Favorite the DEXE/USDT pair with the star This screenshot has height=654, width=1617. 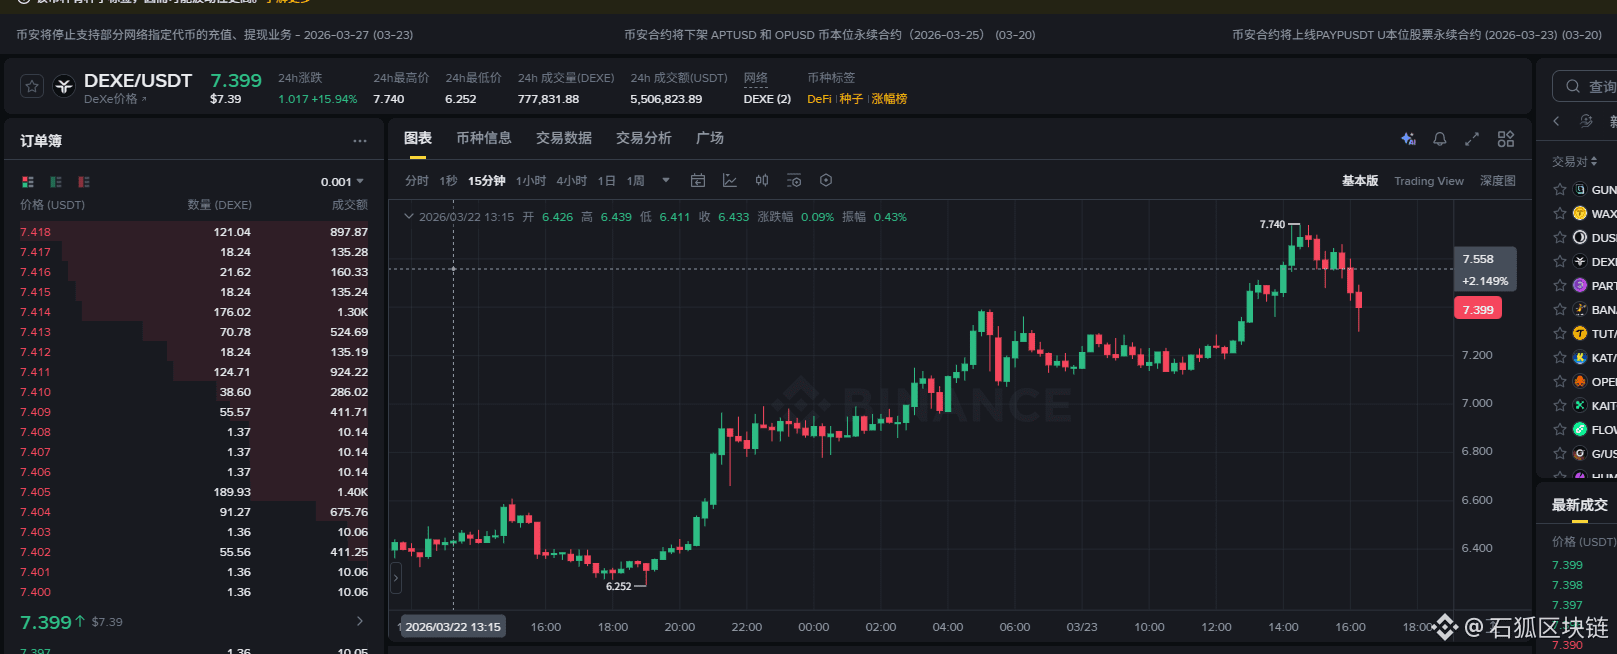32,87
